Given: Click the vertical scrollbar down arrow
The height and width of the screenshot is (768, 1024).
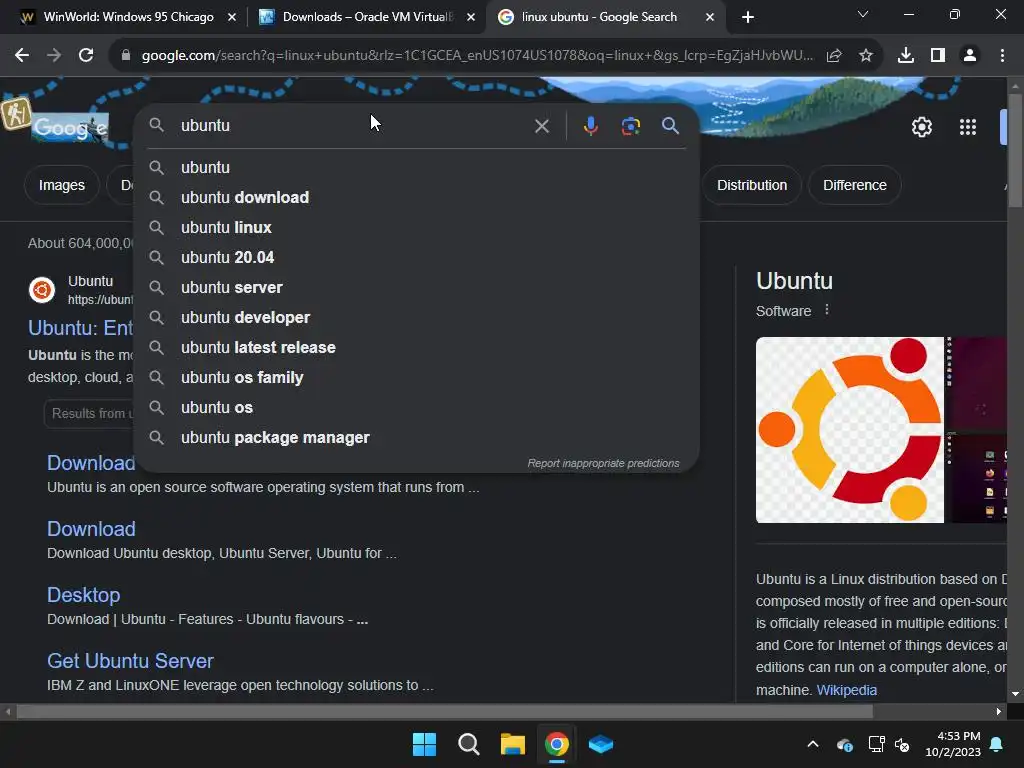Looking at the screenshot, I should (1015, 694).
